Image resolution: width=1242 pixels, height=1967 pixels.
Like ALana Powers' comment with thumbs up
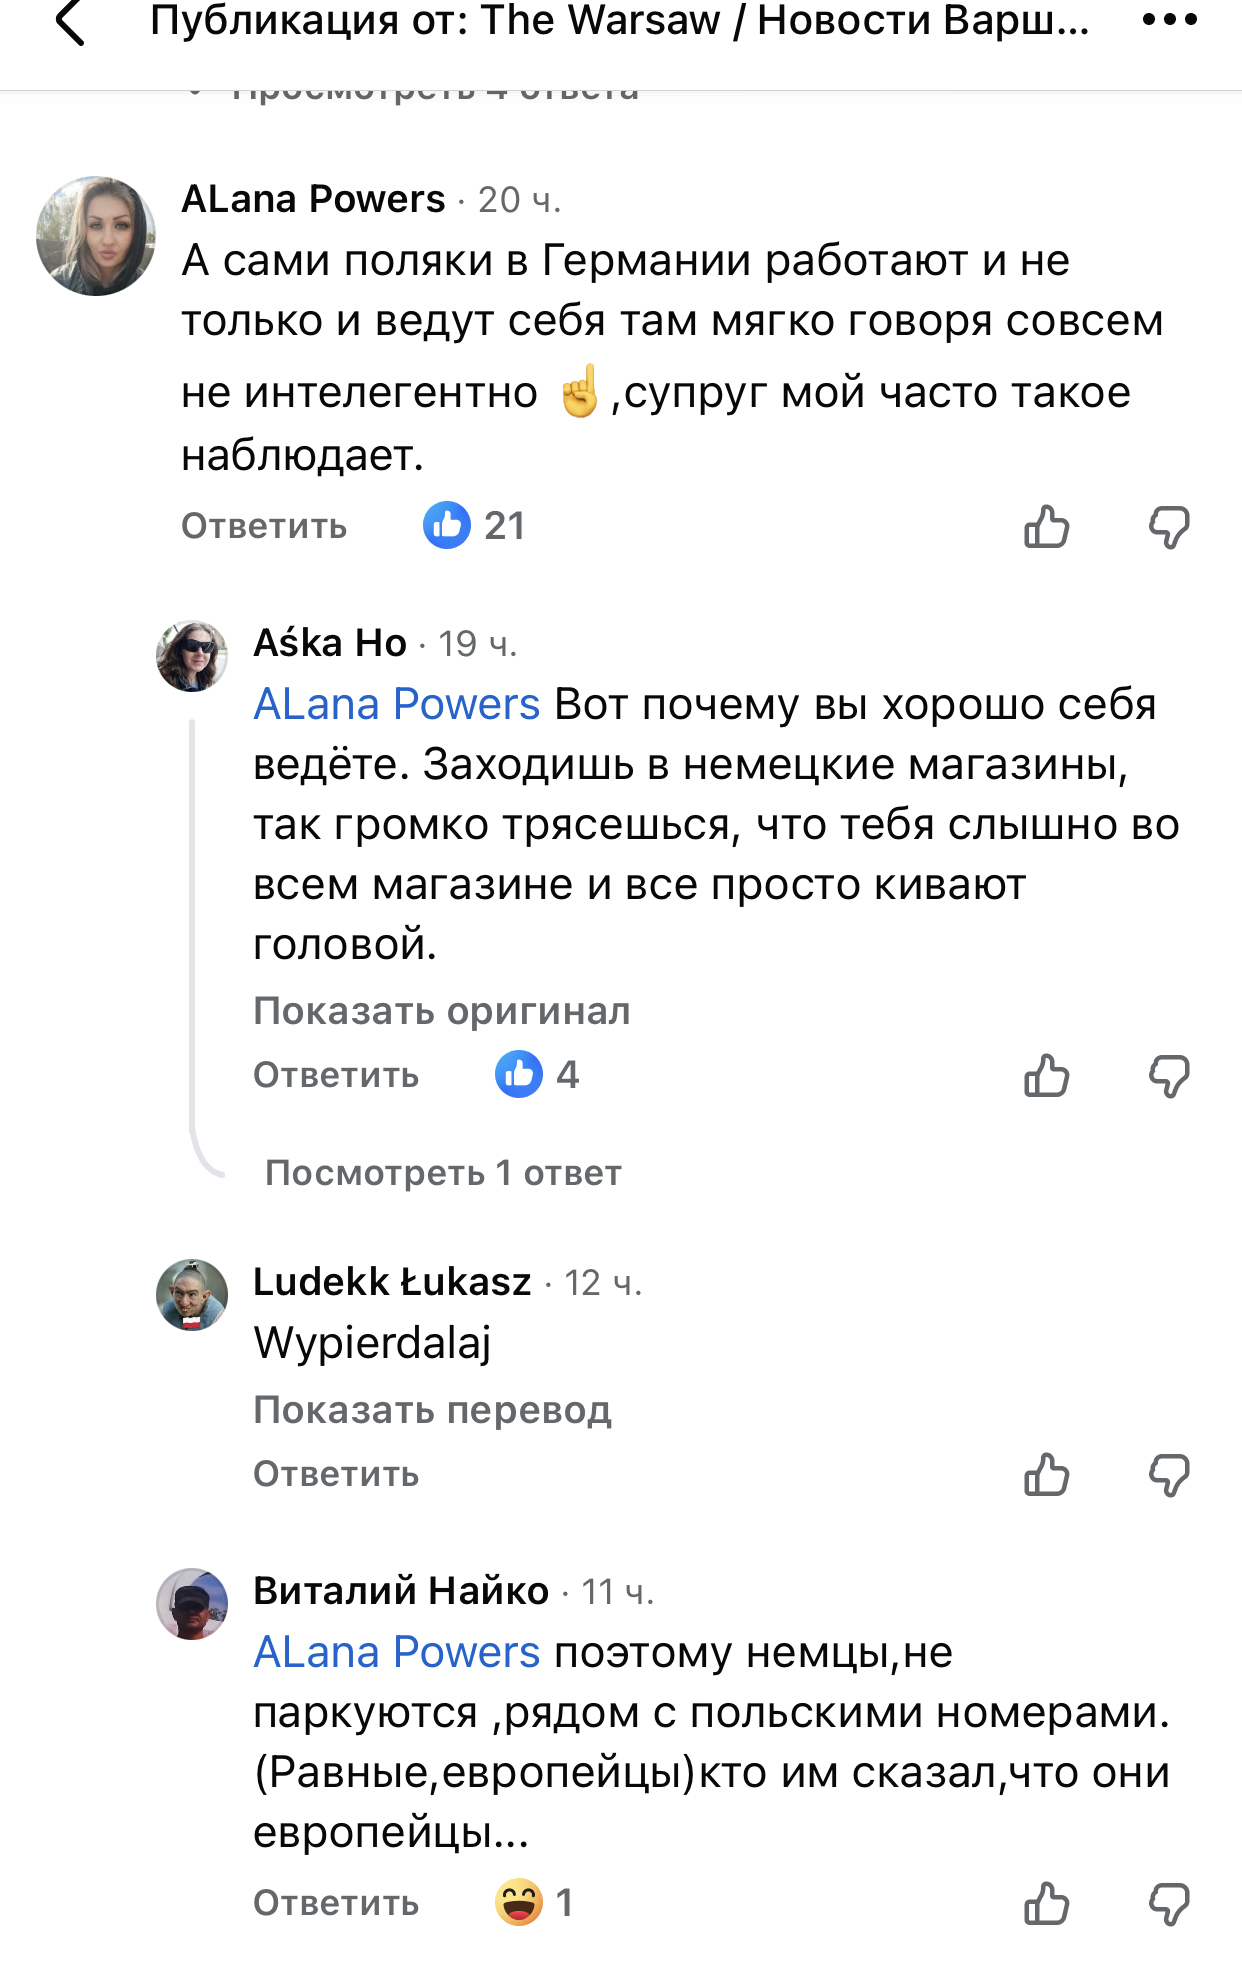tap(1046, 527)
